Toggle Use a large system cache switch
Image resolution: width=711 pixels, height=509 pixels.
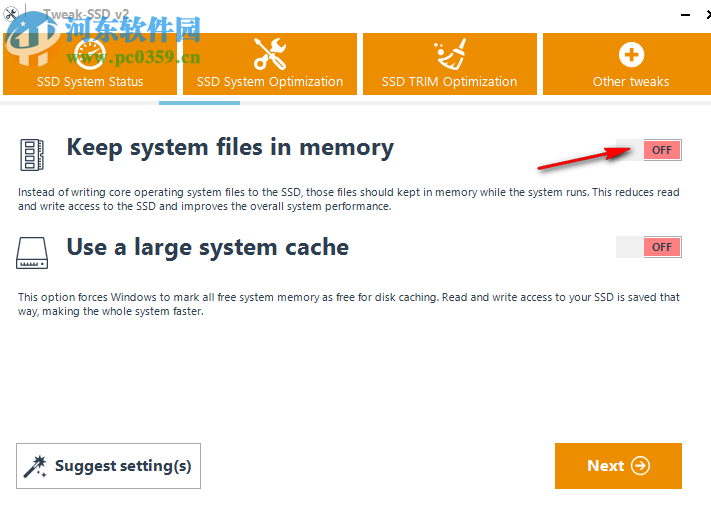pyautogui.click(x=648, y=247)
